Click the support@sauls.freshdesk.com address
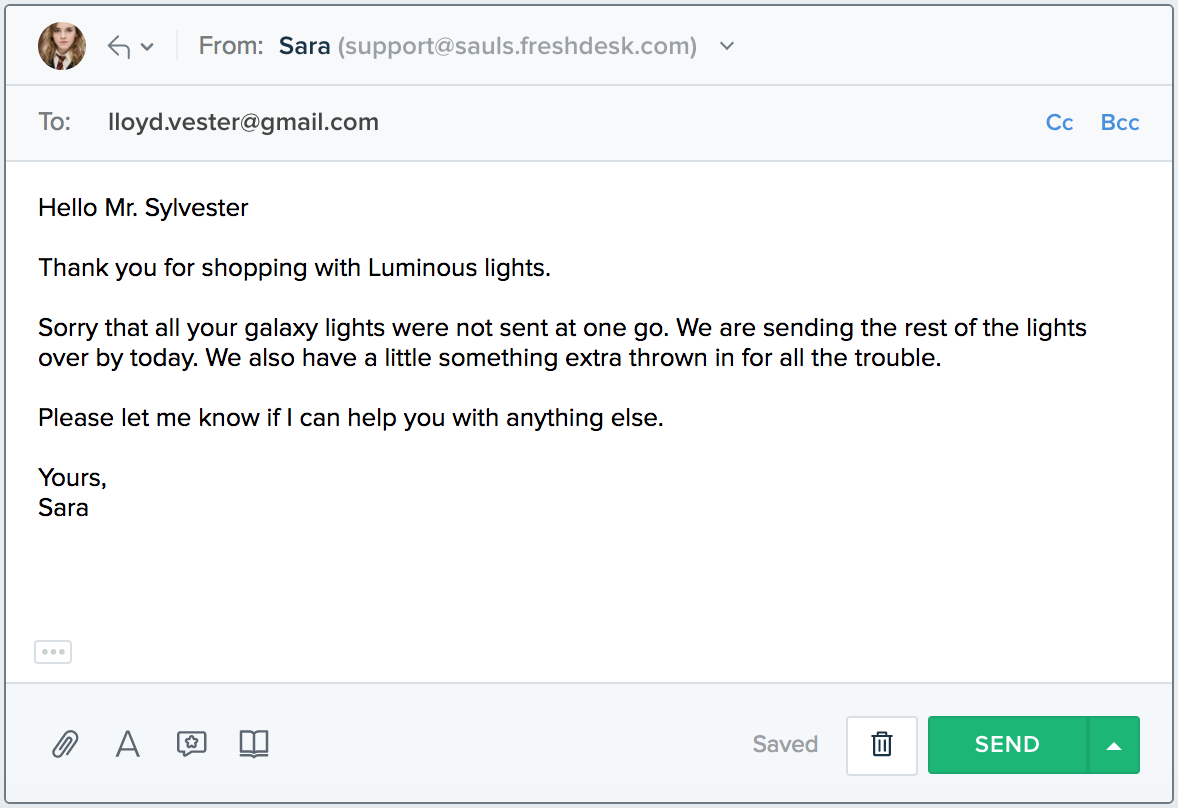The image size is (1178, 808). coord(517,46)
